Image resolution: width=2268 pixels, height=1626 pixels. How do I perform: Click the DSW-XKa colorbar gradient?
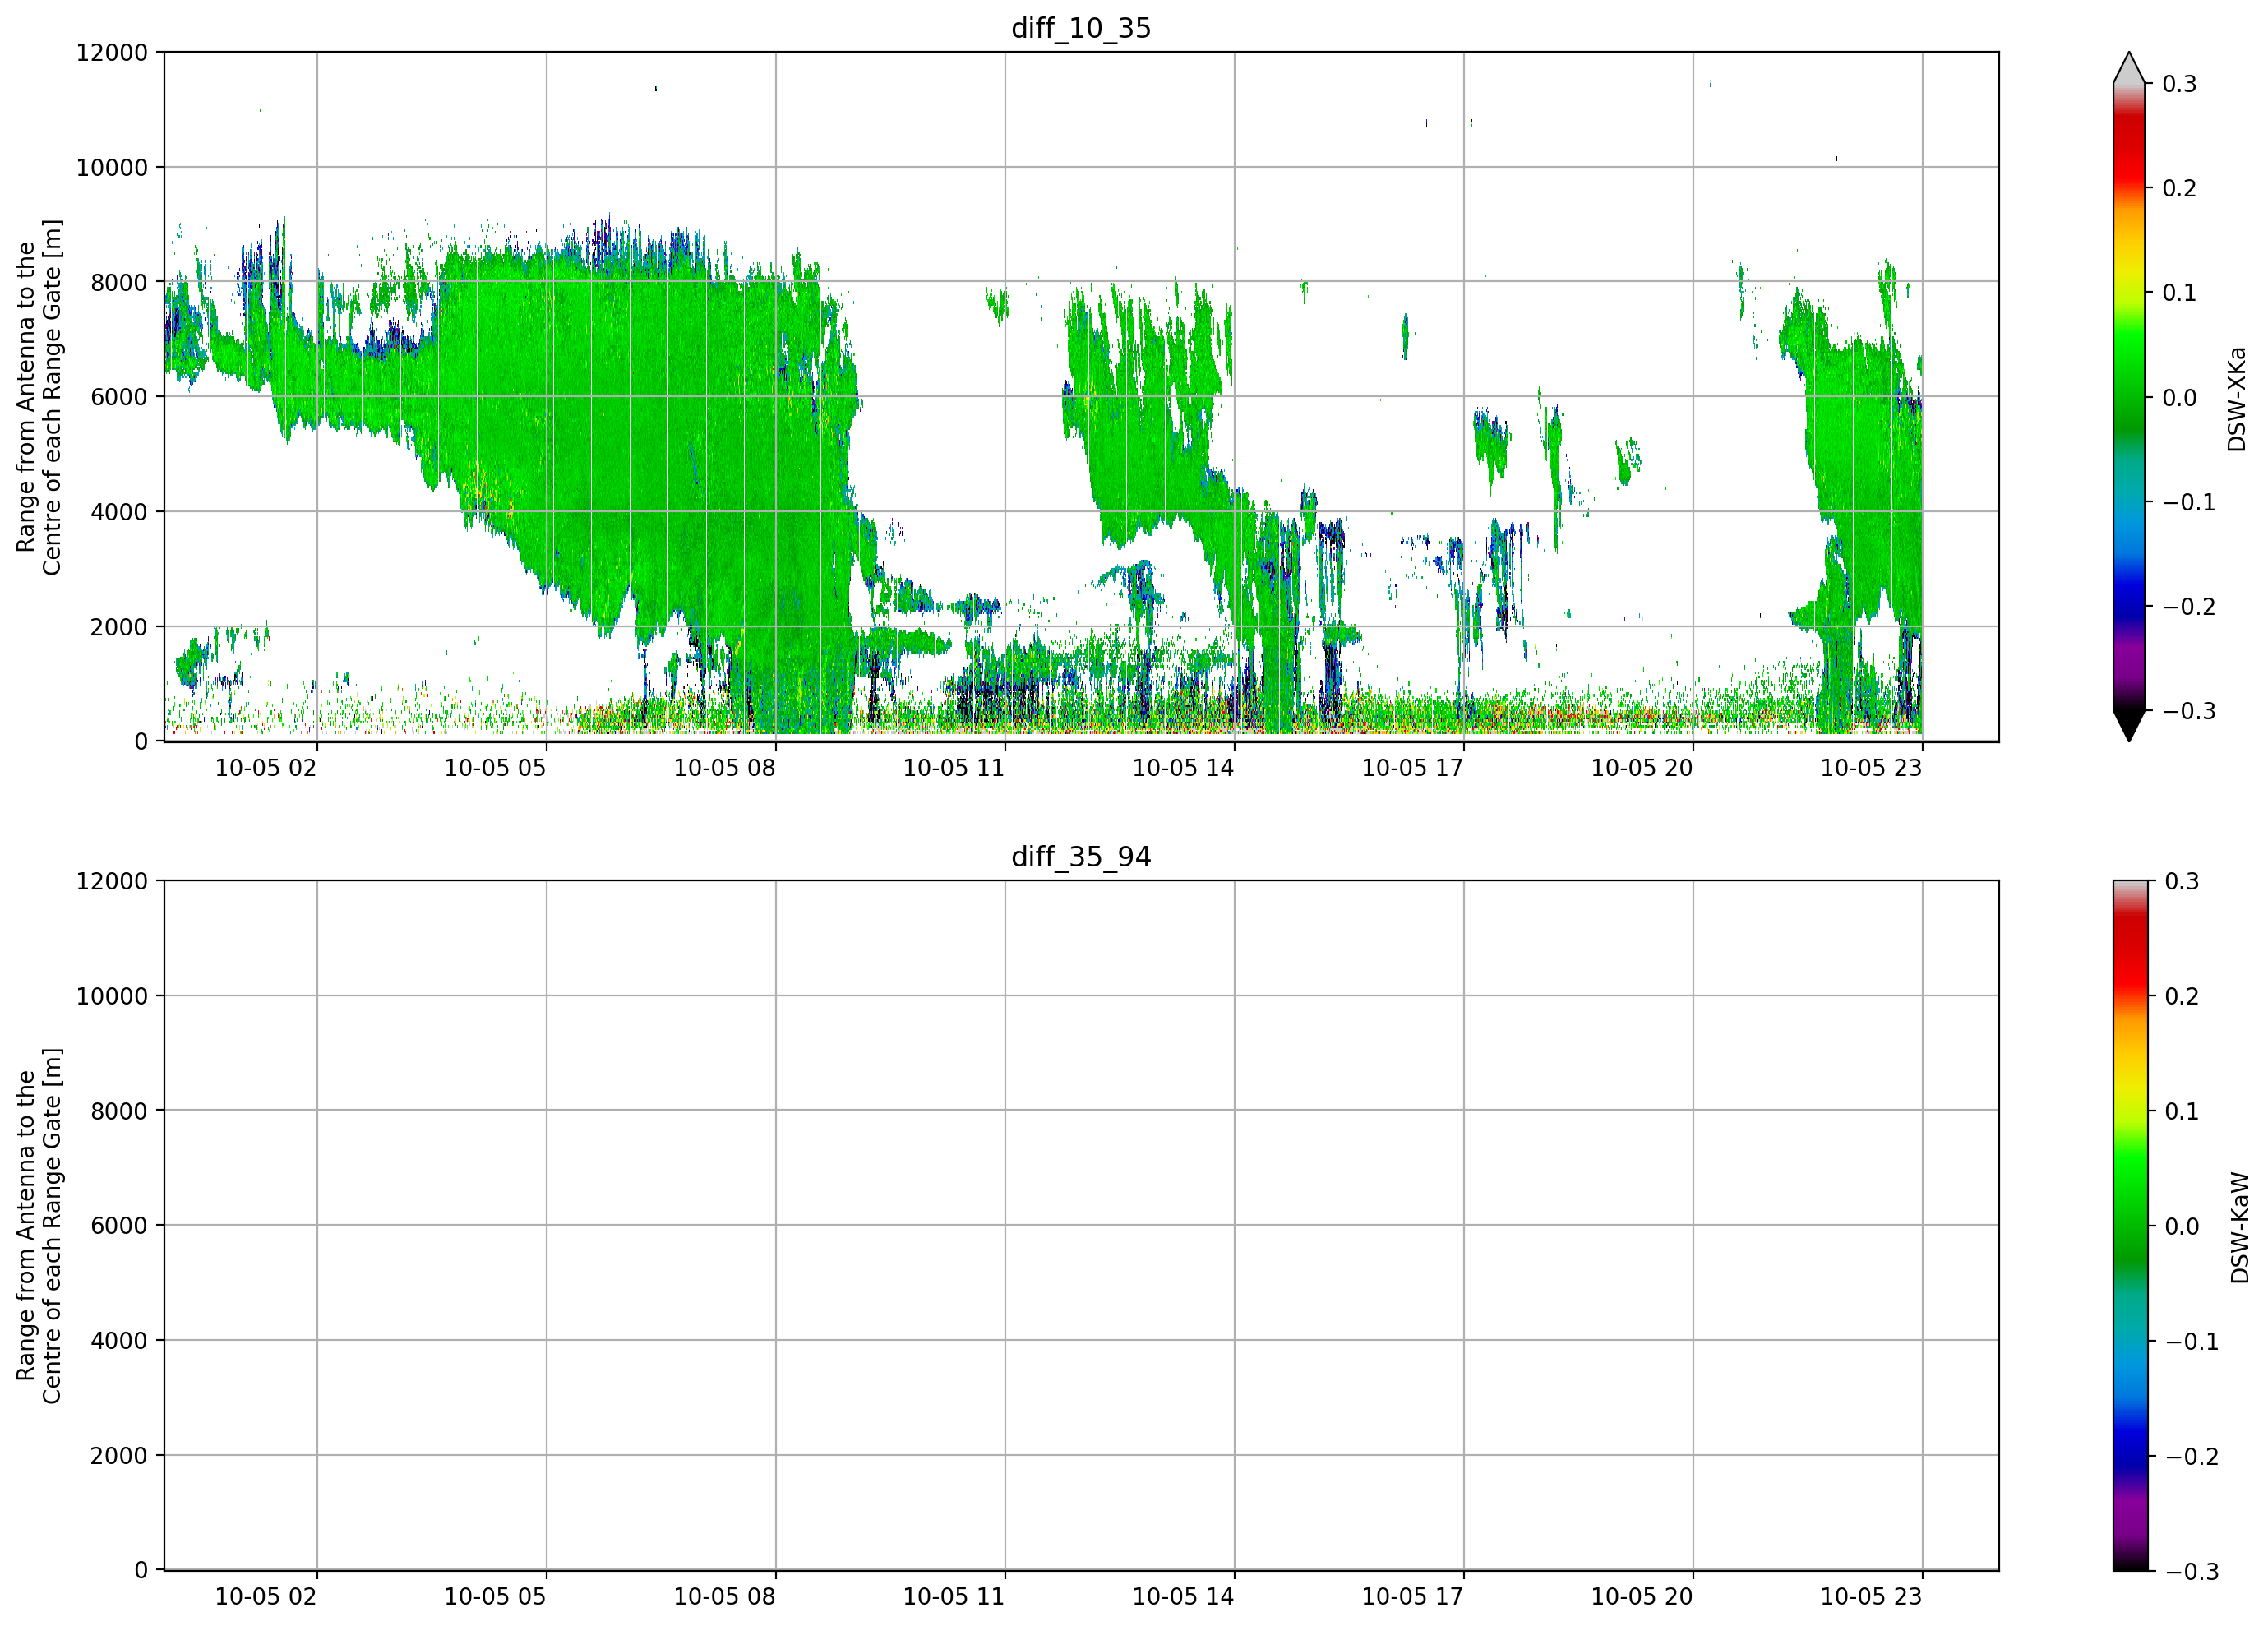point(2129,397)
